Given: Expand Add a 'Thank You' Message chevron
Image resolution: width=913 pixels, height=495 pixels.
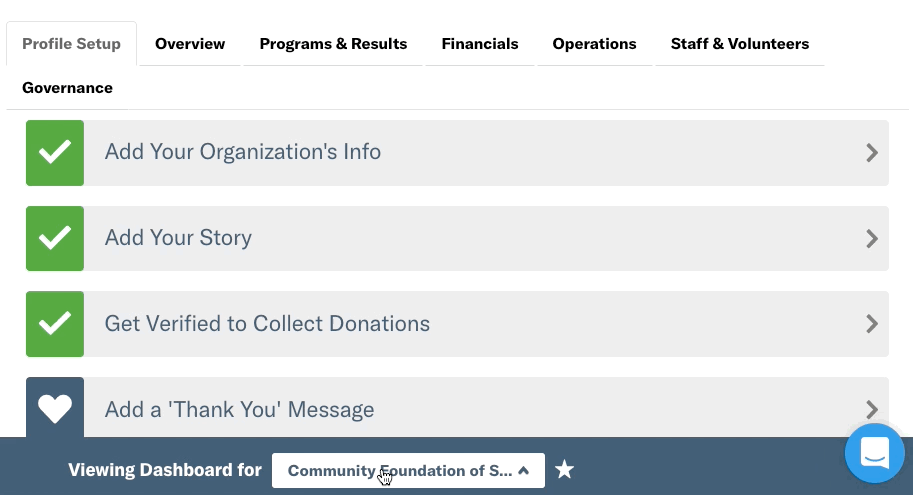Looking at the screenshot, I should point(872,409).
